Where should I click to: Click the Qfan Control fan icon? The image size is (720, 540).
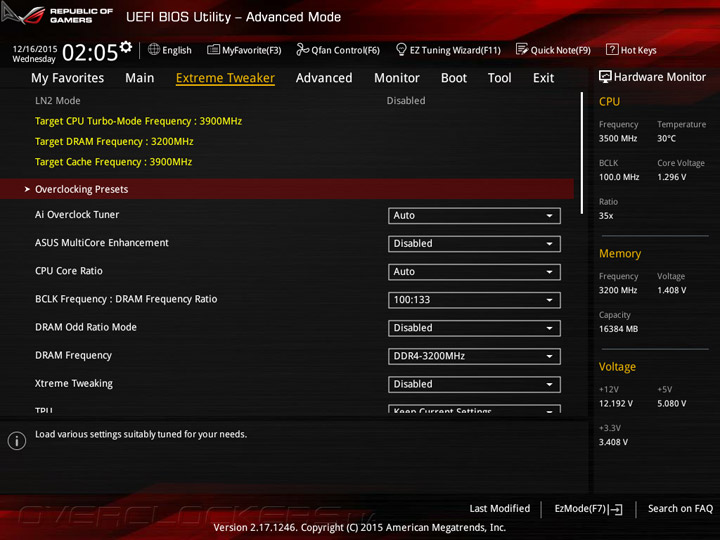[302, 49]
